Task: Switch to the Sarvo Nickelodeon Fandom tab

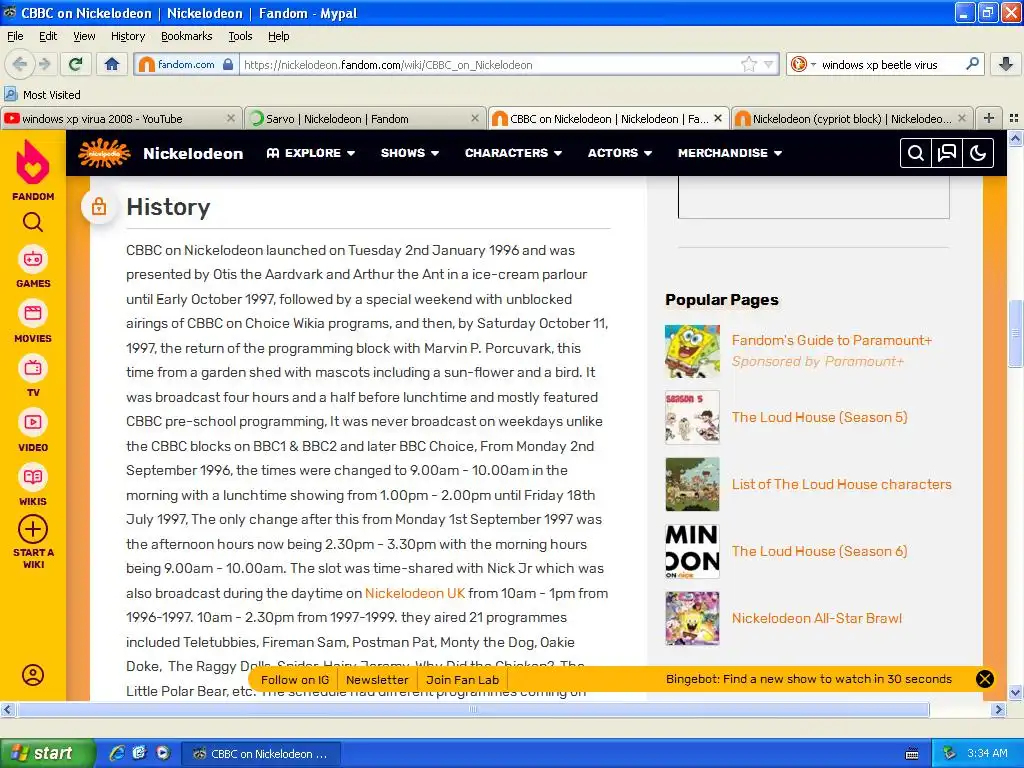Action: click(x=364, y=118)
